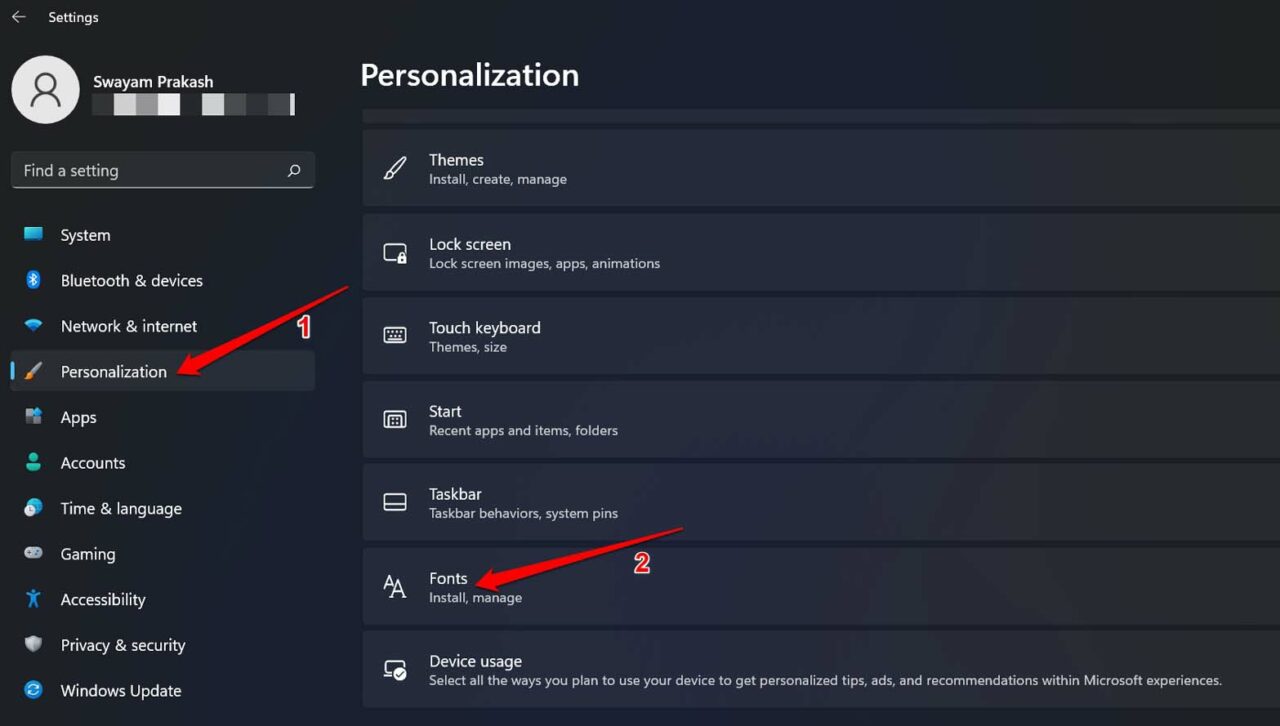1280x726 pixels.
Task: Select the Device usage icon
Action: point(394,669)
